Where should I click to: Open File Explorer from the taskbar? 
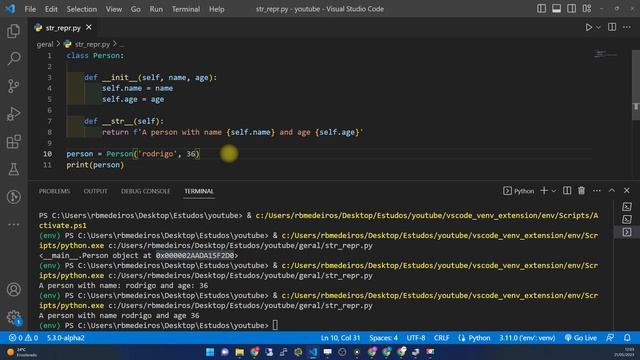click(240, 352)
